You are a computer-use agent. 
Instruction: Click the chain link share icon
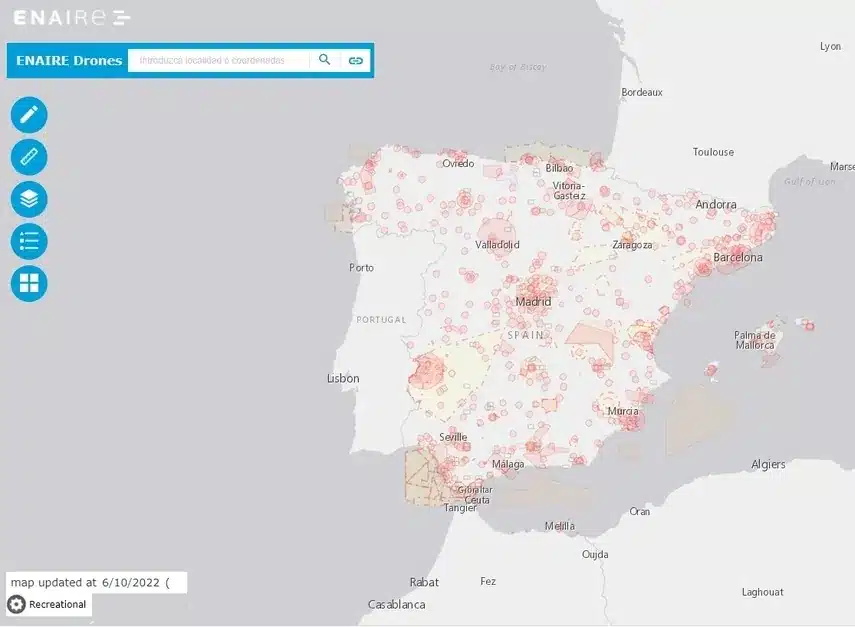click(x=355, y=60)
